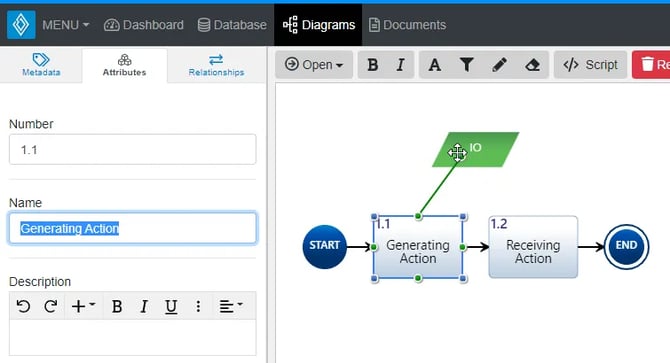Image resolution: width=670 pixels, height=363 pixels.
Task: Go to the Dashboard page
Action: (x=144, y=25)
